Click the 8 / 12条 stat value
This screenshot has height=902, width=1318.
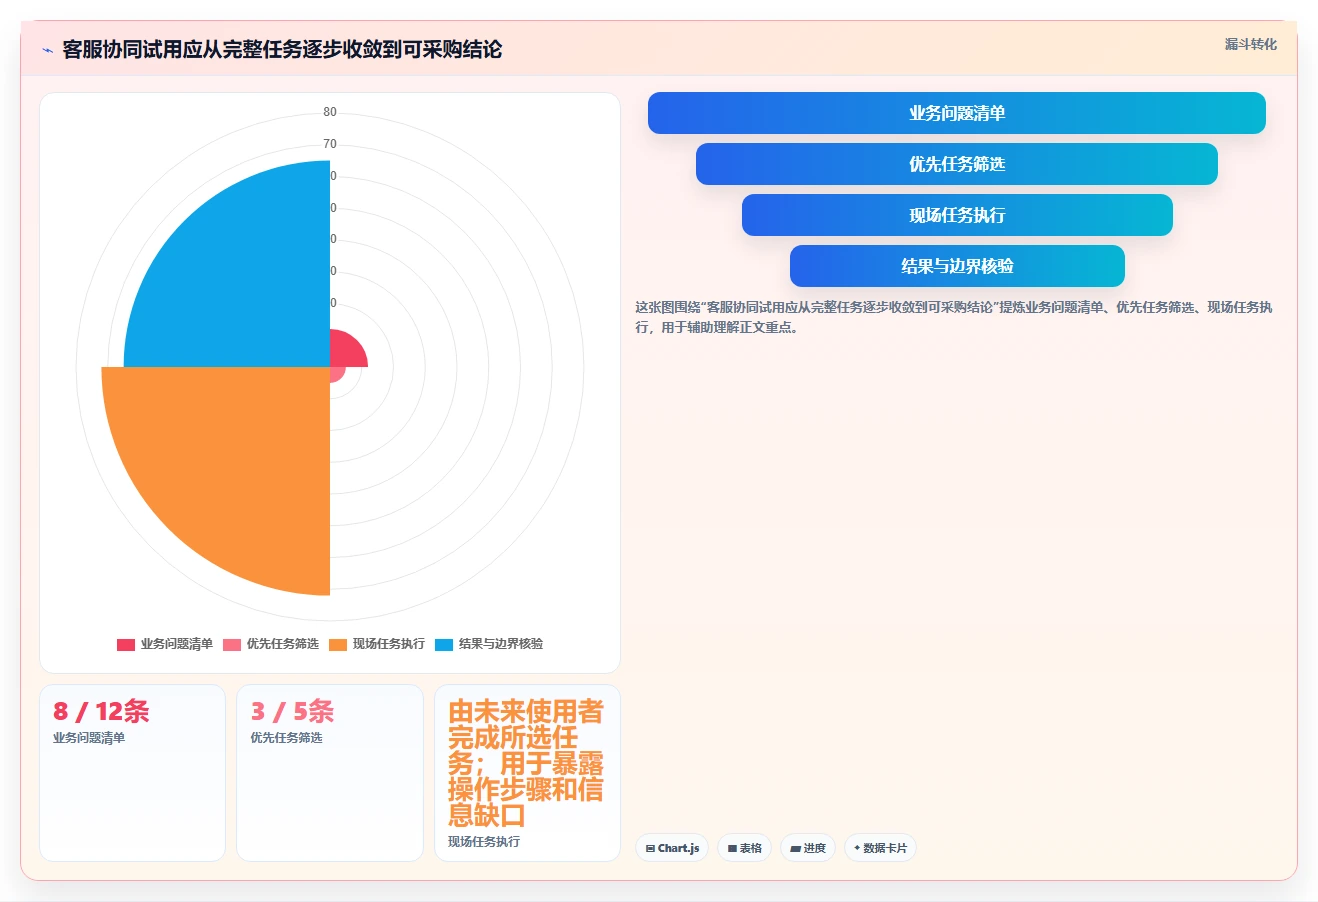(101, 711)
